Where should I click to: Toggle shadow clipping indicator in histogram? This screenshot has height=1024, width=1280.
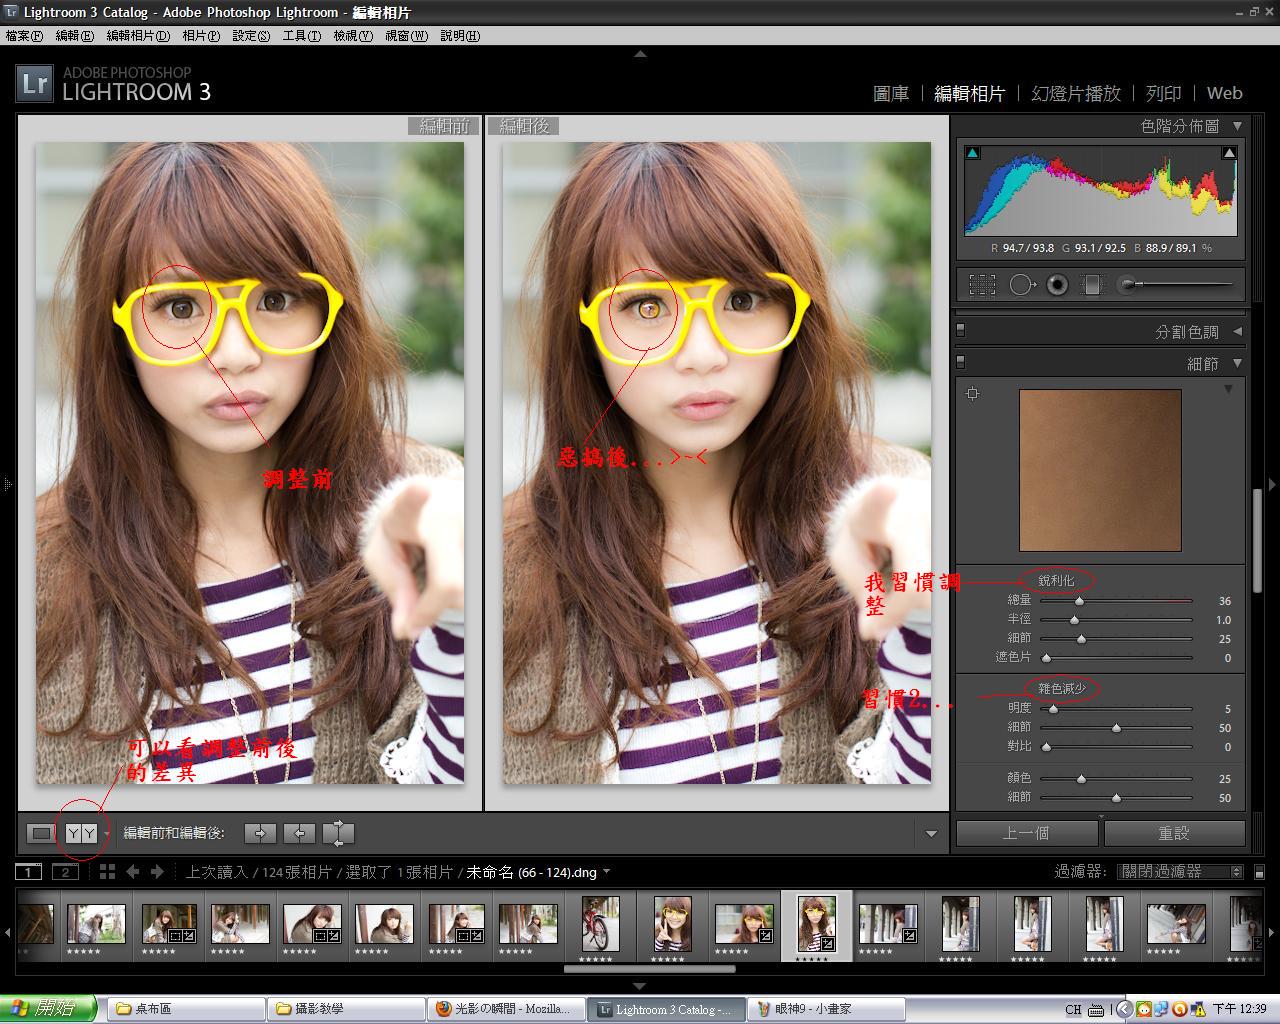[x=973, y=153]
